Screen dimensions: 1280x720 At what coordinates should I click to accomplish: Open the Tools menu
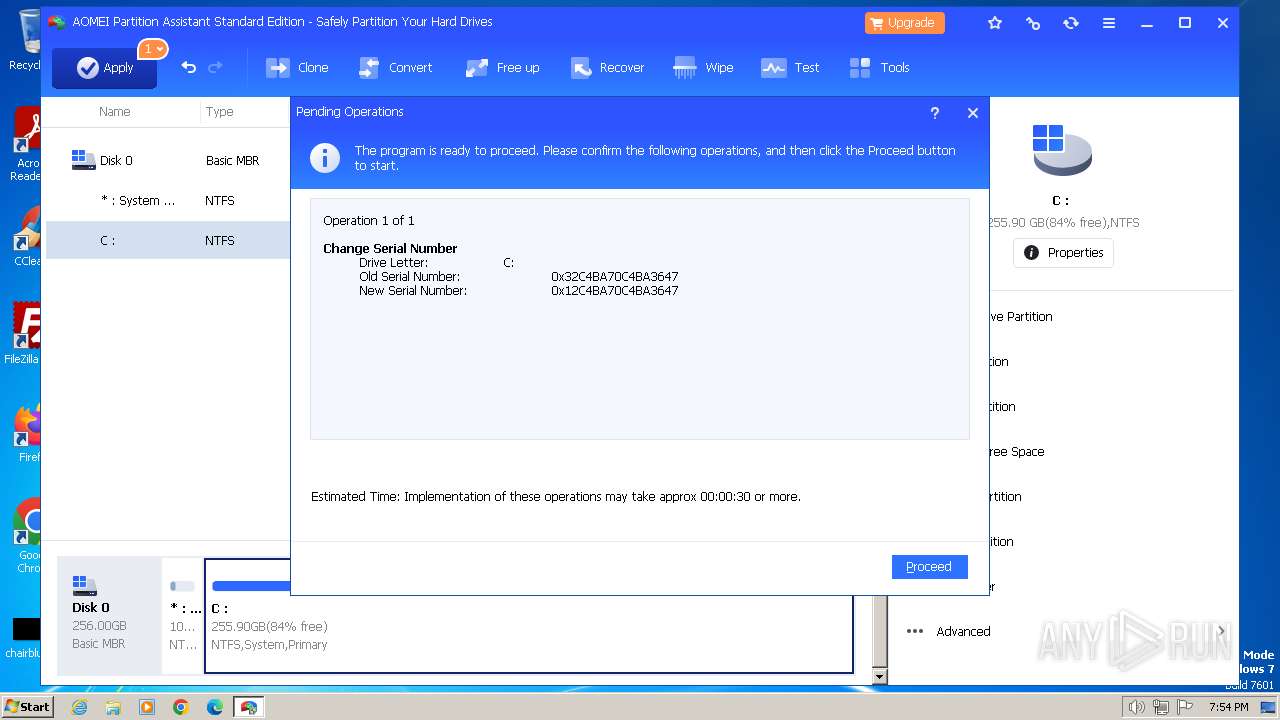coord(880,67)
